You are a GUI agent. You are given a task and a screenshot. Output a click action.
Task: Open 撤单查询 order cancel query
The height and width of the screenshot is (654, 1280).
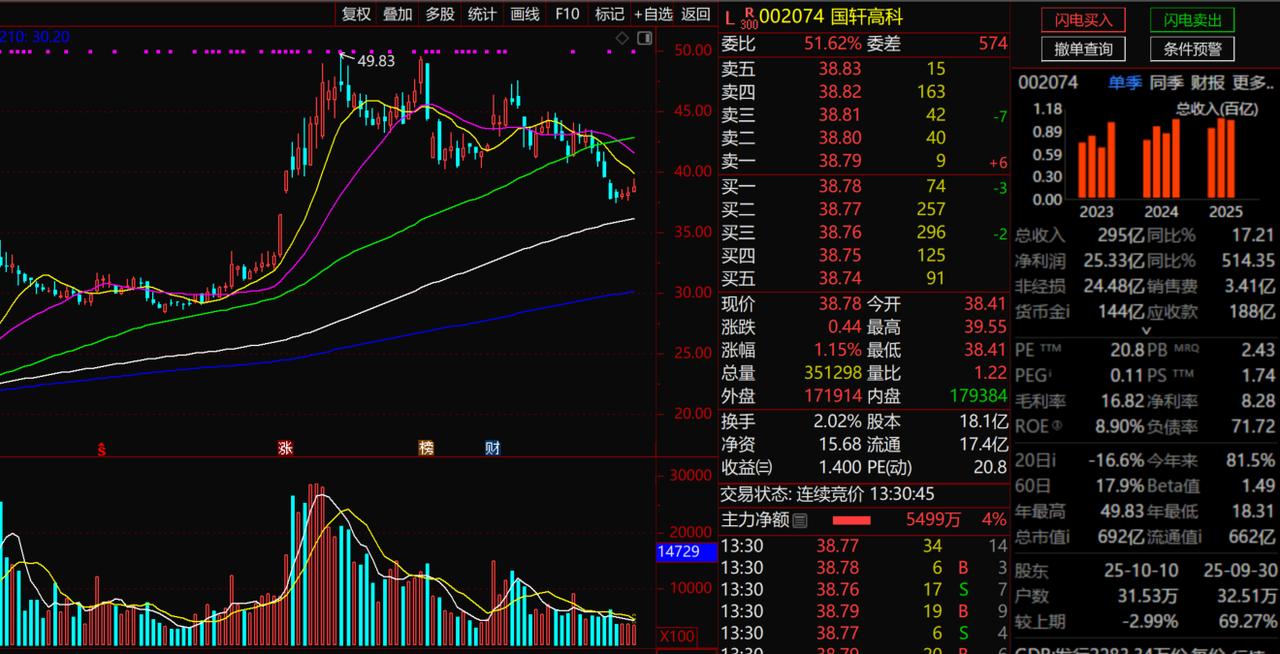click(x=1083, y=49)
